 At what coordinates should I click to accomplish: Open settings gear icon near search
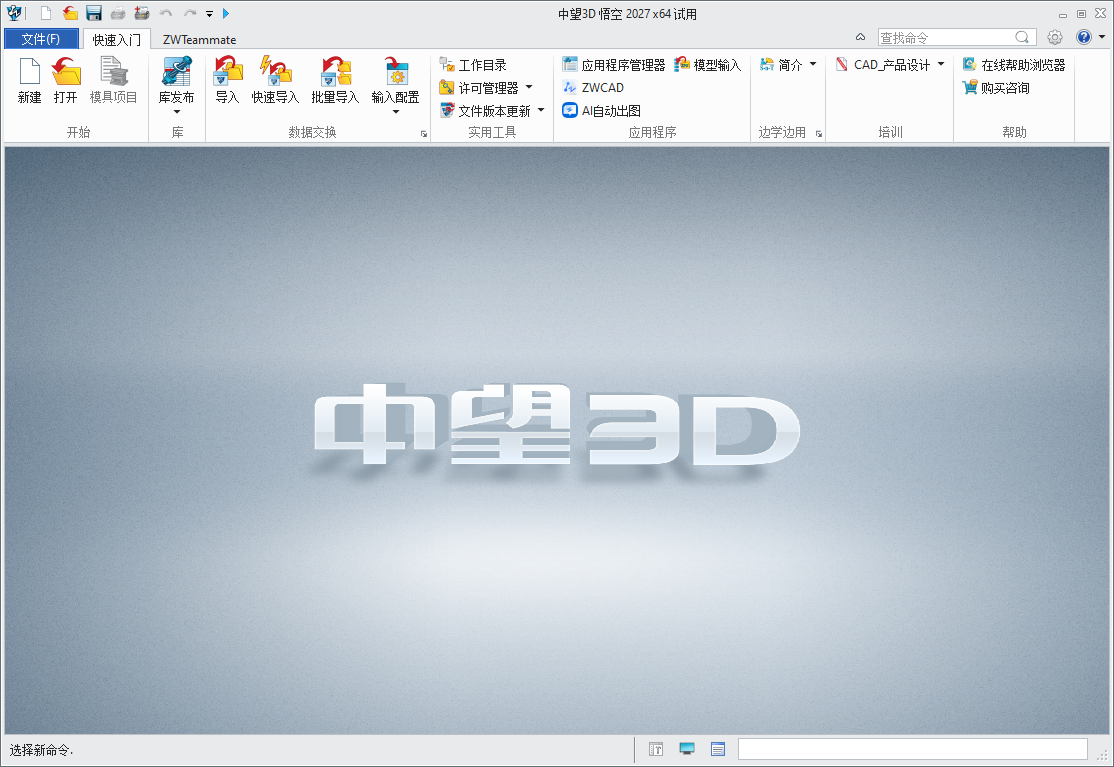point(1055,37)
